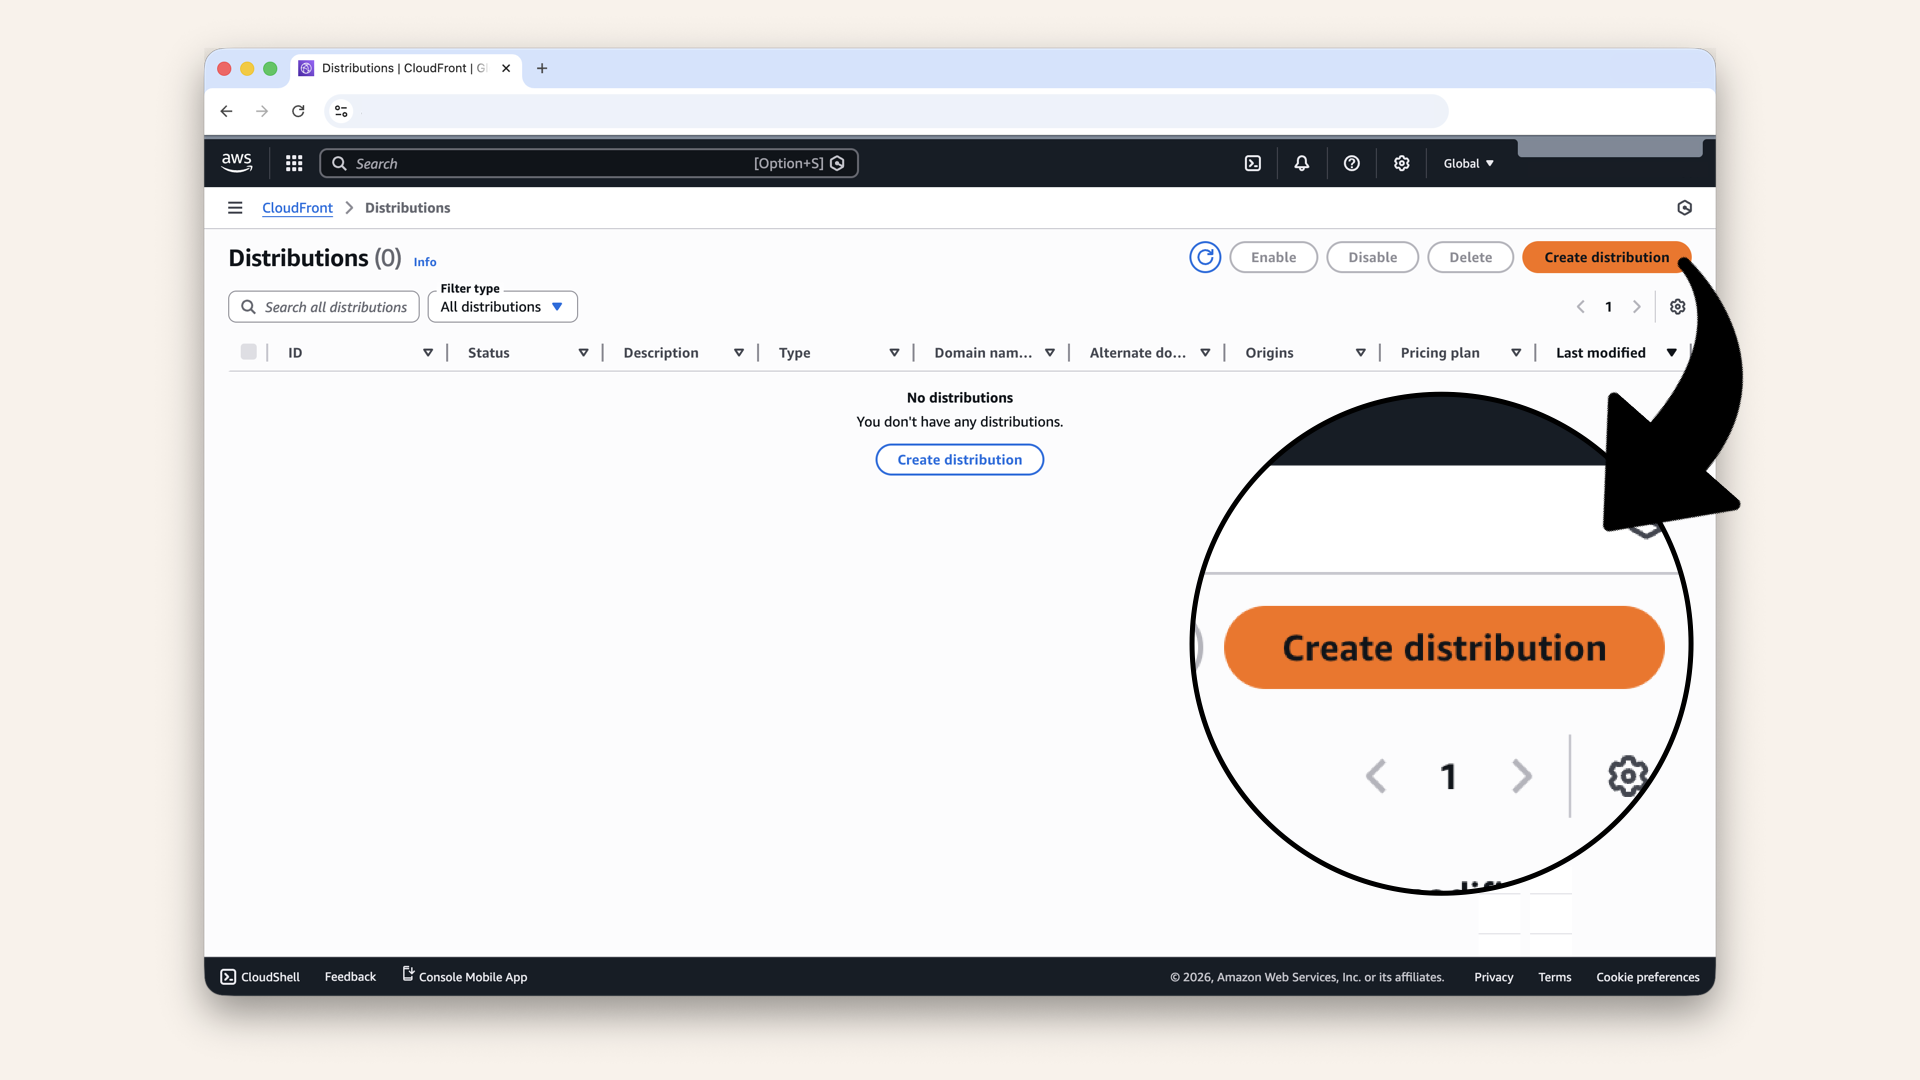The image size is (1920, 1080).
Task: Open table preferences gear above the table
Action: pos(1677,307)
